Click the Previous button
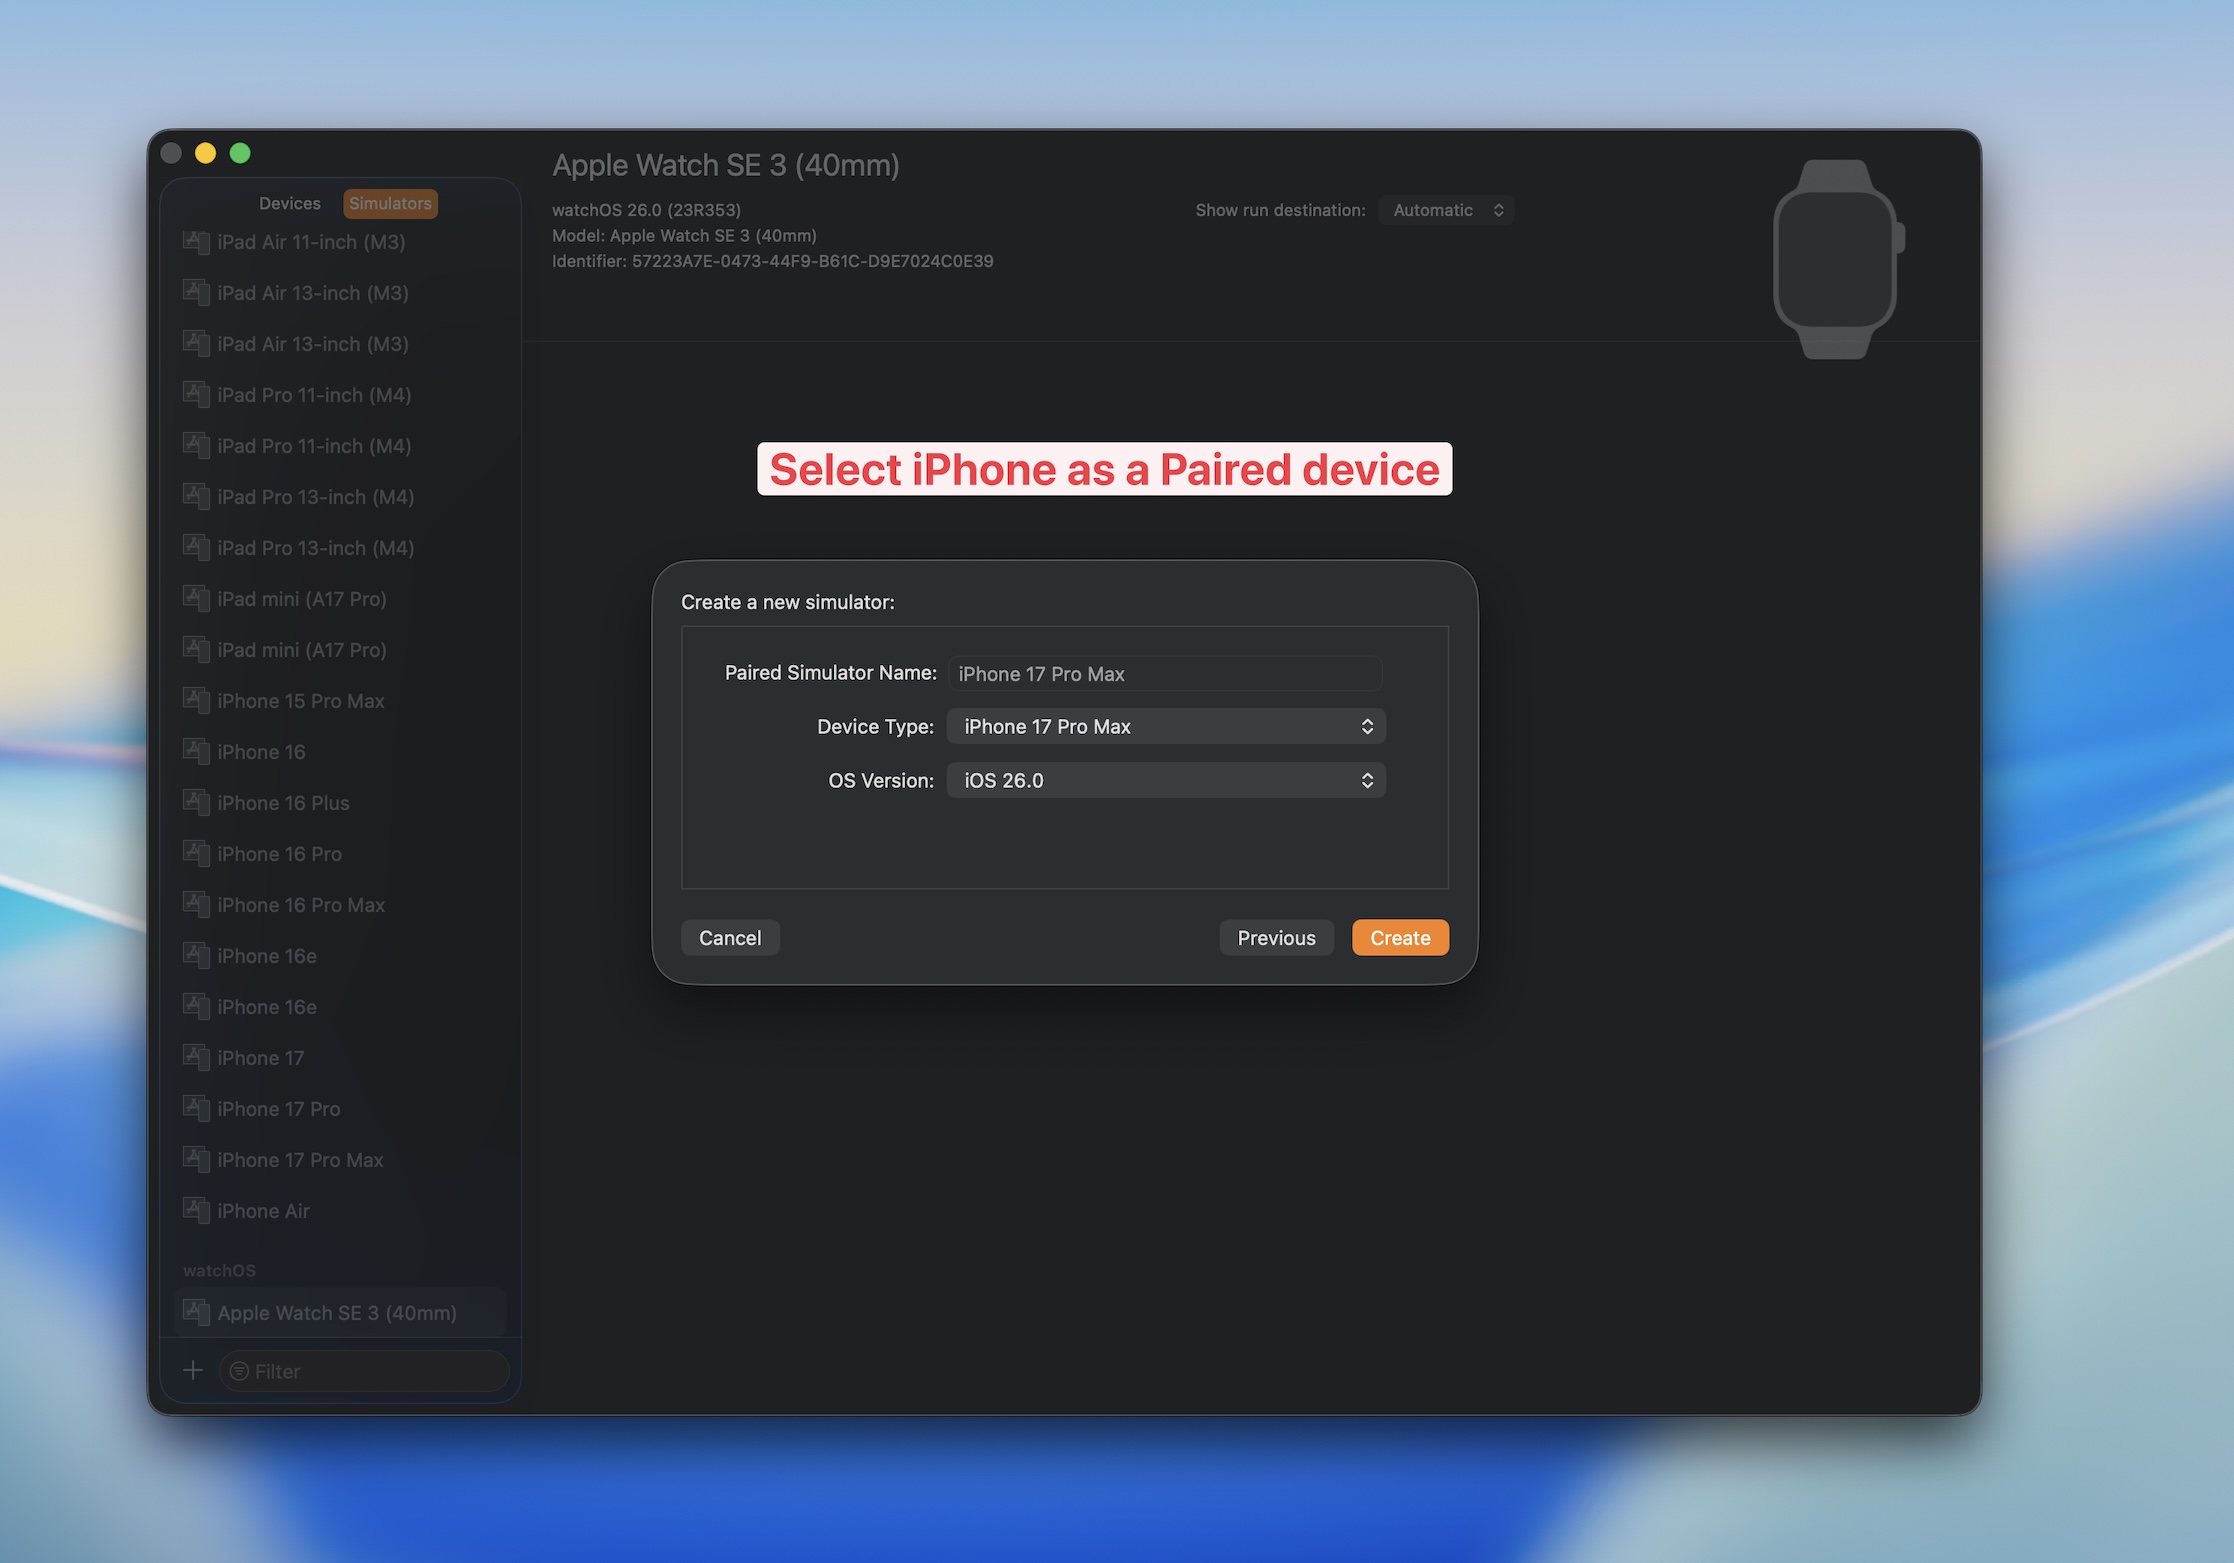This screenshot has width=2234, height=1563. pos(1276,937)
